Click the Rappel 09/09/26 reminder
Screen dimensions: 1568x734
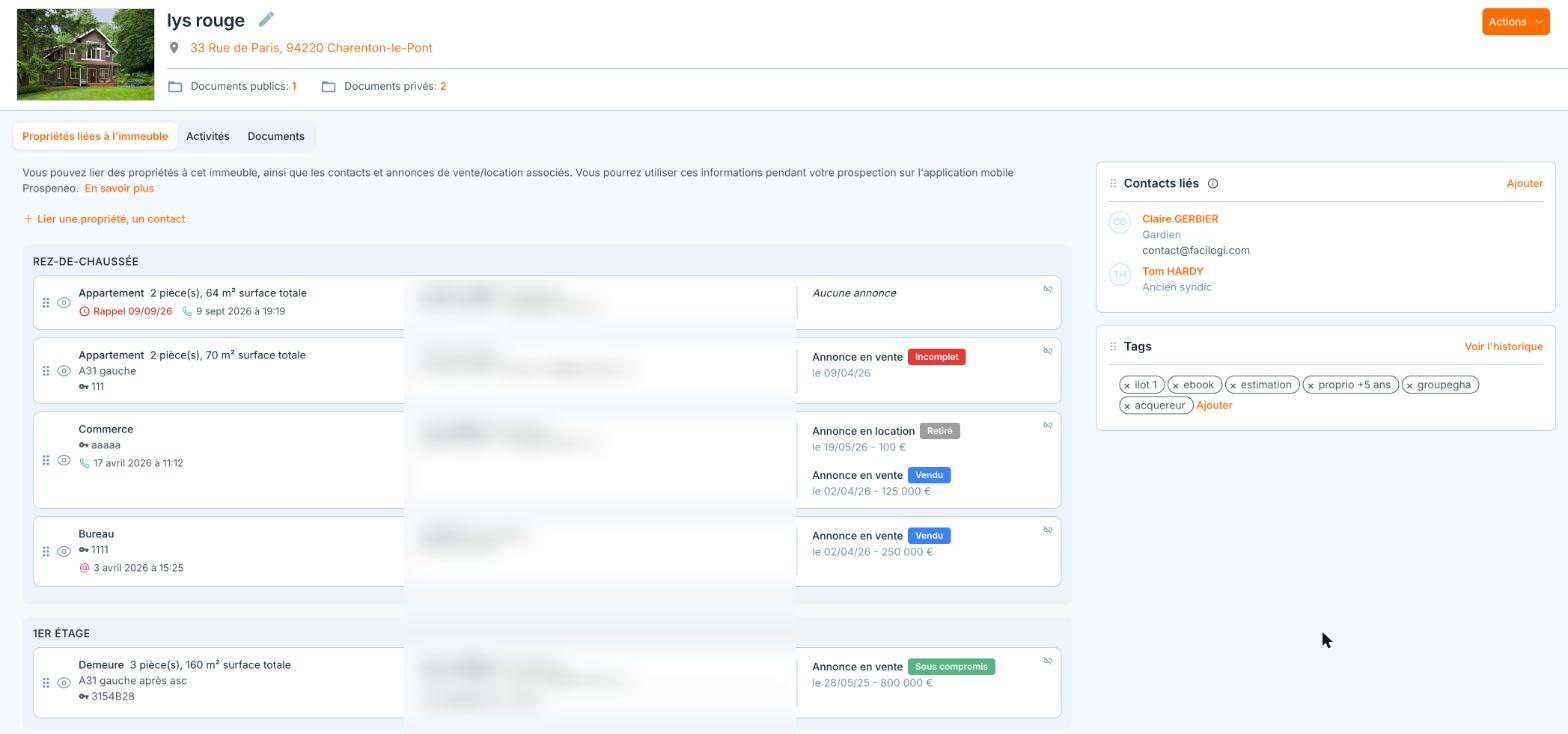click(126, 312)
